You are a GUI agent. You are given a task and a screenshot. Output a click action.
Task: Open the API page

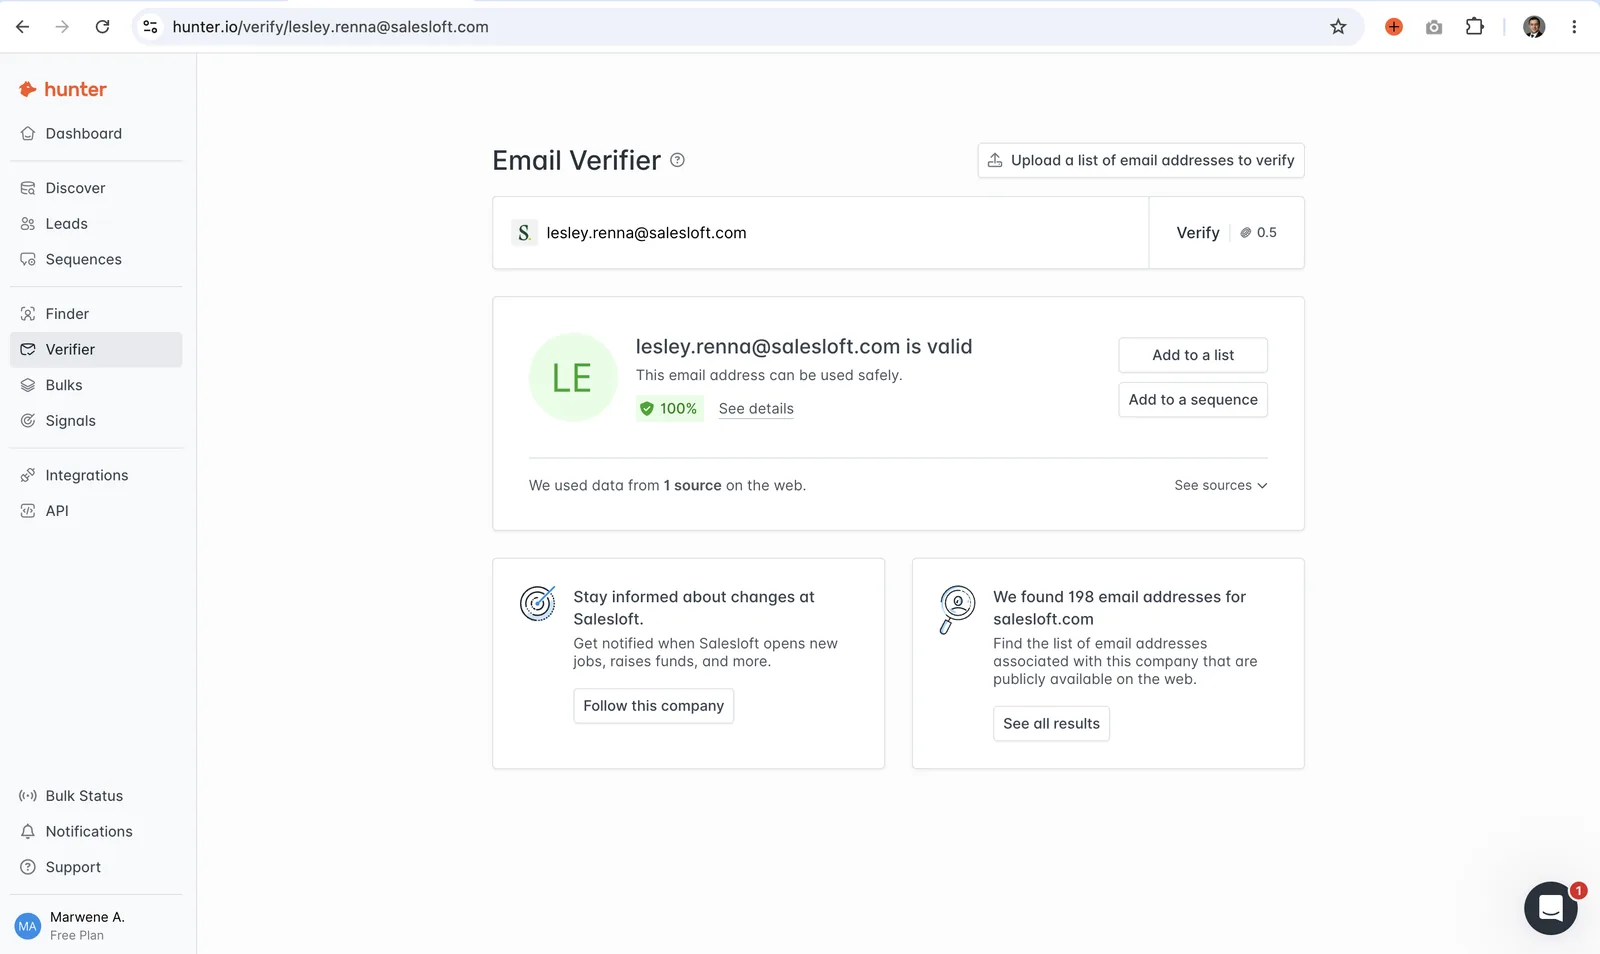tap(96, 511)
